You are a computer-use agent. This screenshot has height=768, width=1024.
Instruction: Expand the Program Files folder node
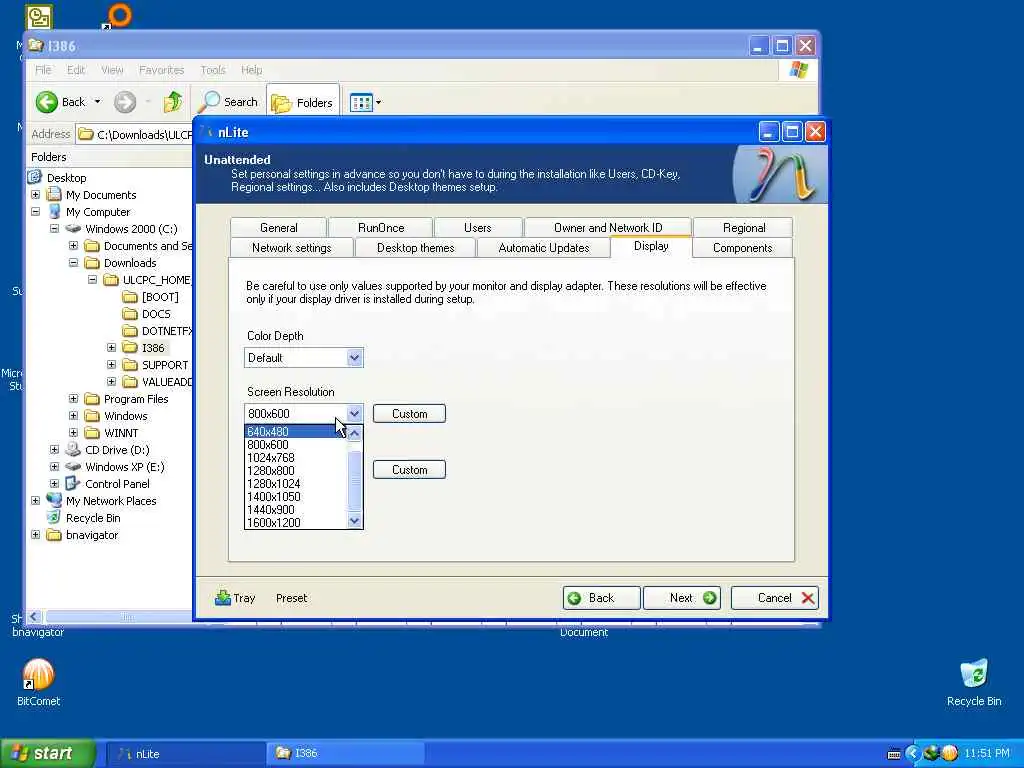(73, 398)
